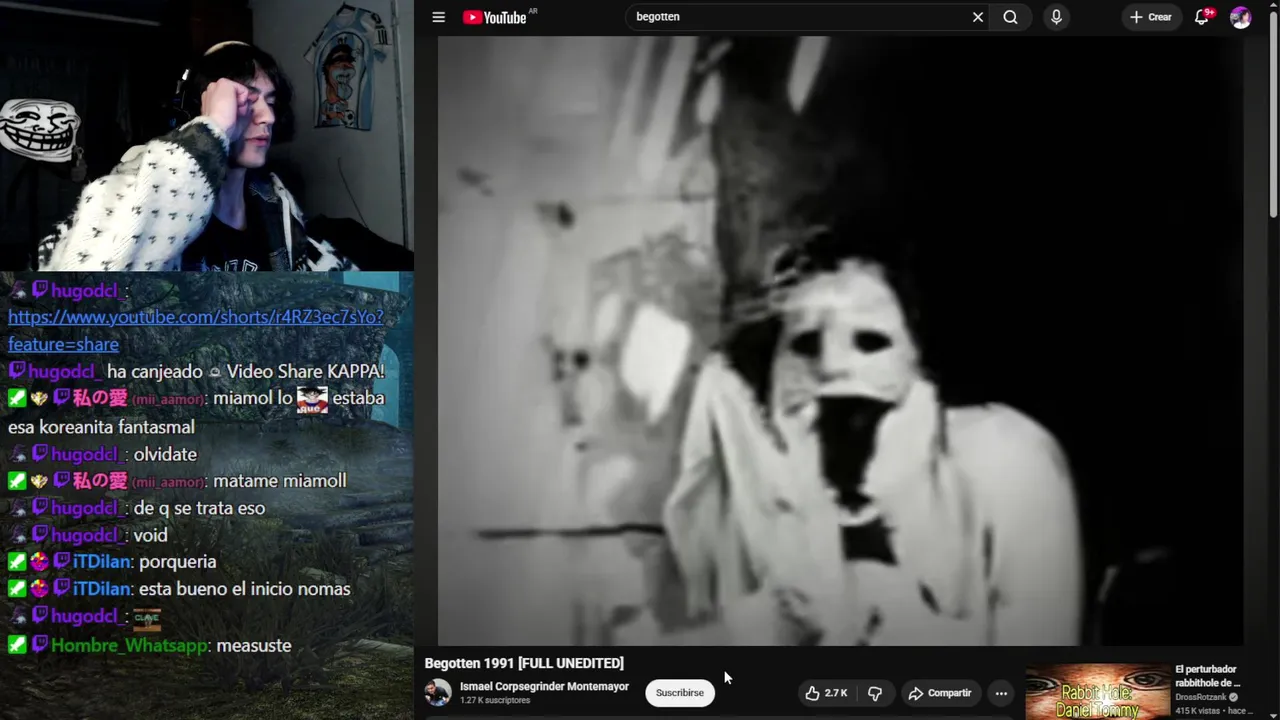Viewport: 1280px width, 720px height.
Task: Open the Crear menu
Action: [x=1150, y=17]
